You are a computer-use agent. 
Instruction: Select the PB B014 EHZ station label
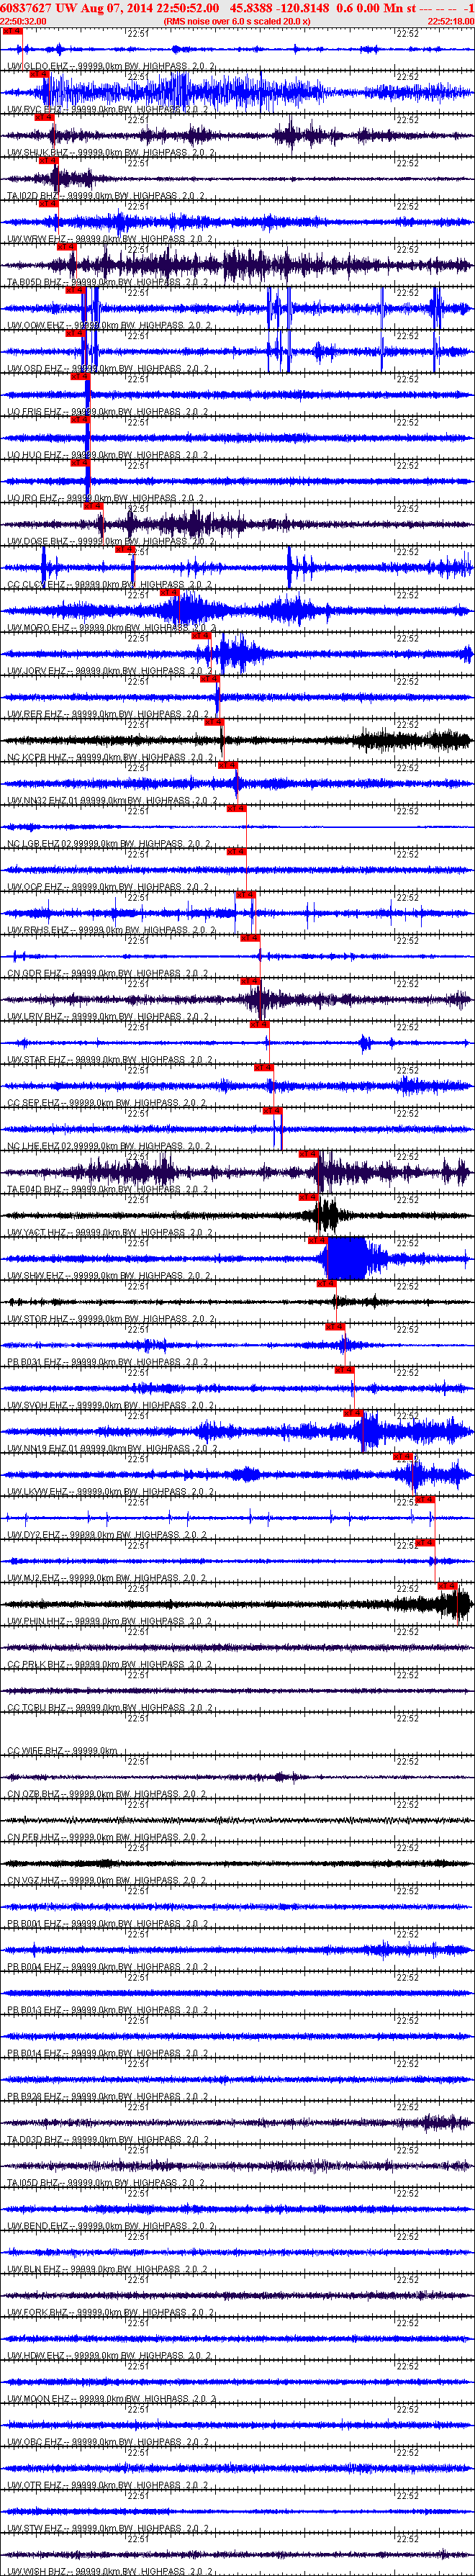(107, 2052)
